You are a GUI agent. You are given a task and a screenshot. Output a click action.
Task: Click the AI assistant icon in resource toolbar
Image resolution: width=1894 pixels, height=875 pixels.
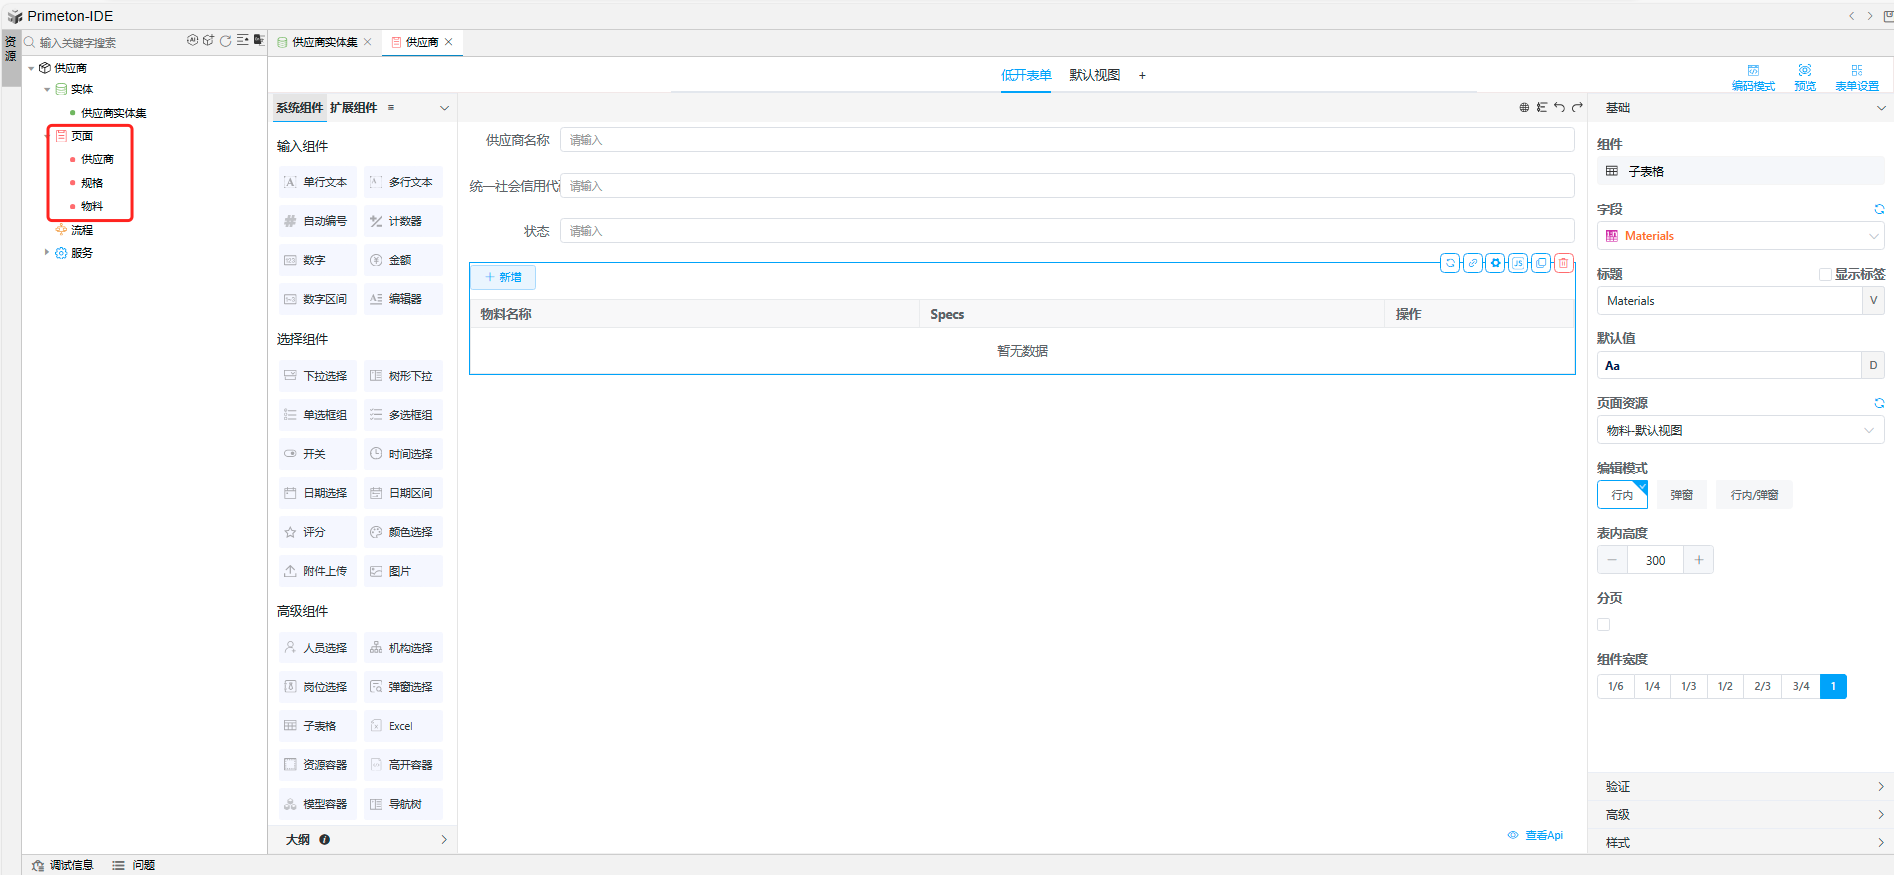pos(192,41)
